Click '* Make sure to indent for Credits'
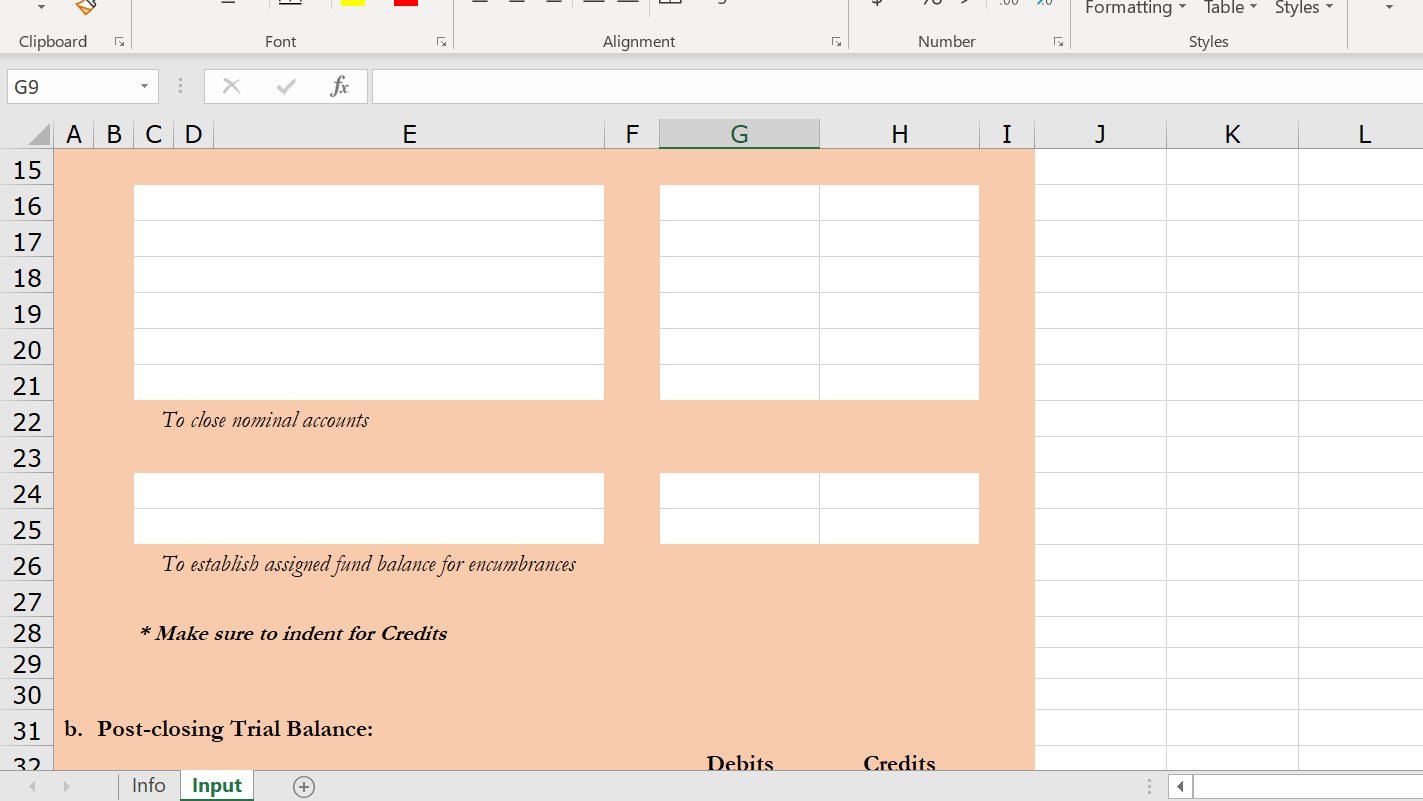The image size is (1423, 801). (293, 633)
